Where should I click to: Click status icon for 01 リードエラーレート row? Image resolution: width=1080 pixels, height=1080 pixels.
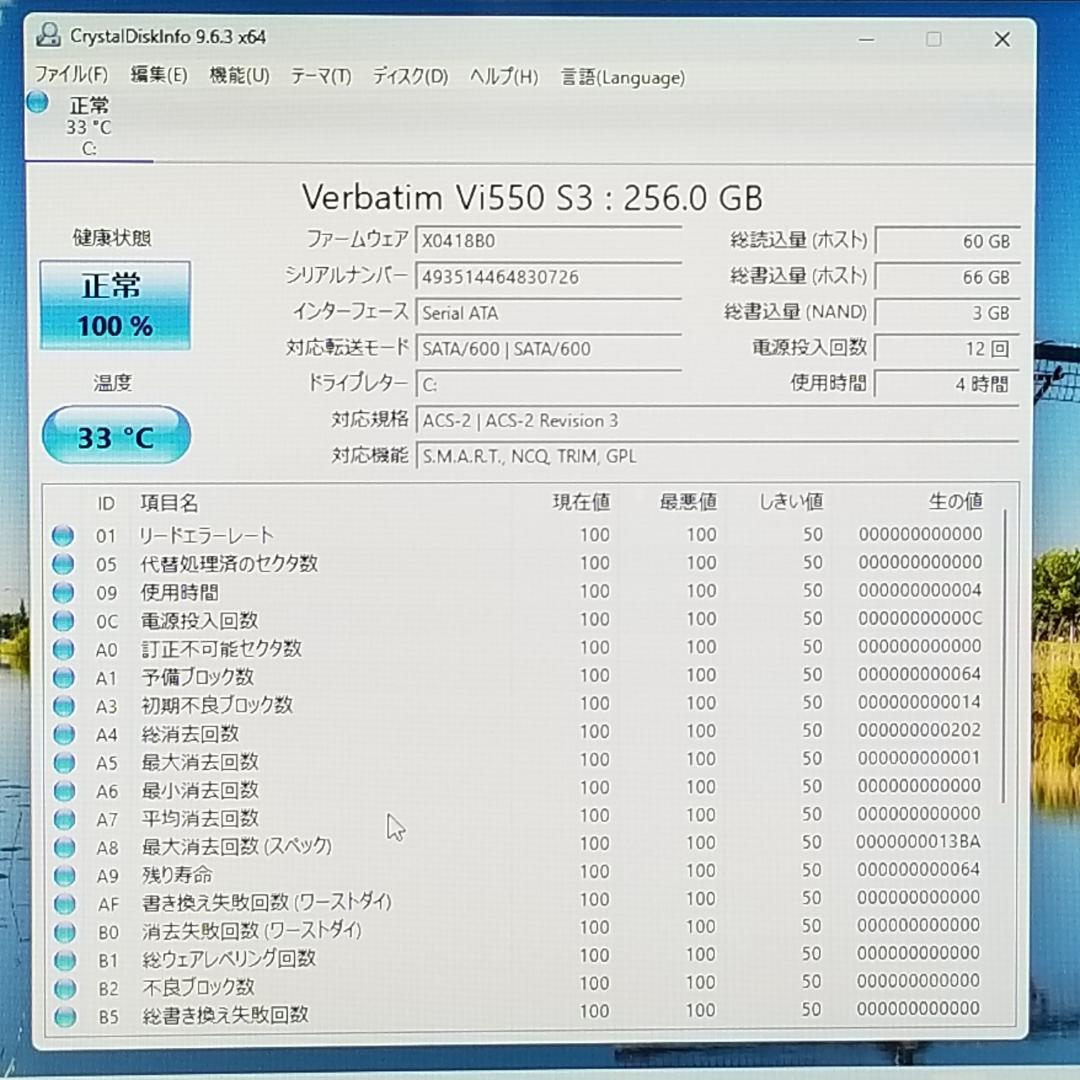pos(63,536)
